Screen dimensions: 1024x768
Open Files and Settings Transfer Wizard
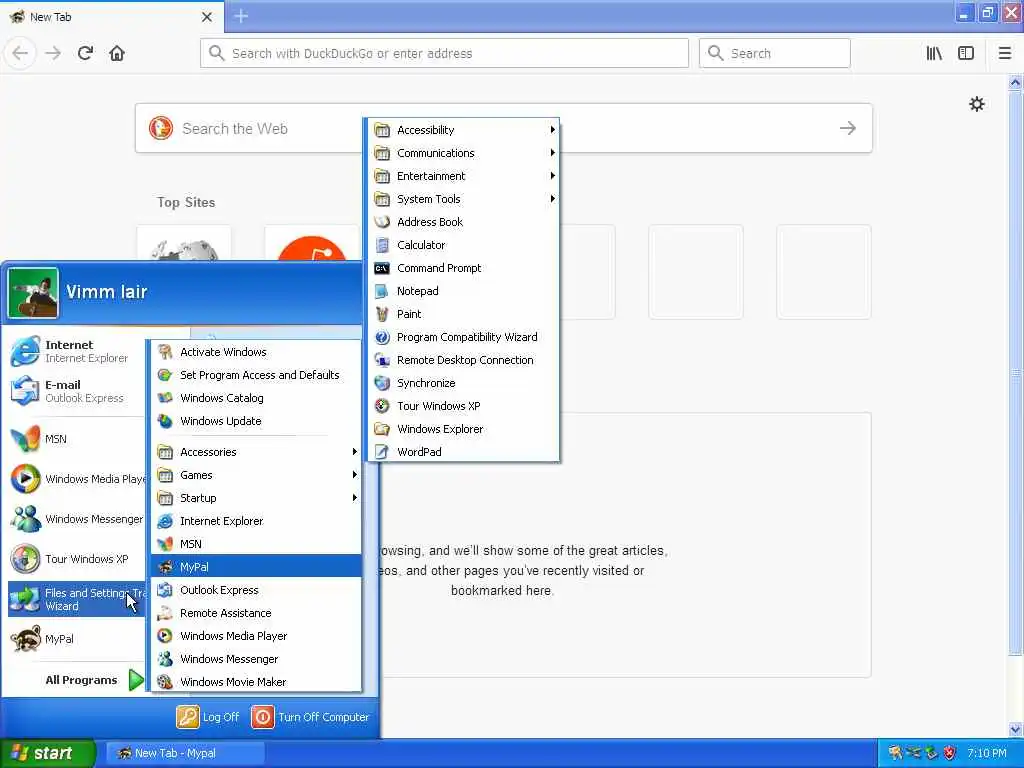click(76, 599)
